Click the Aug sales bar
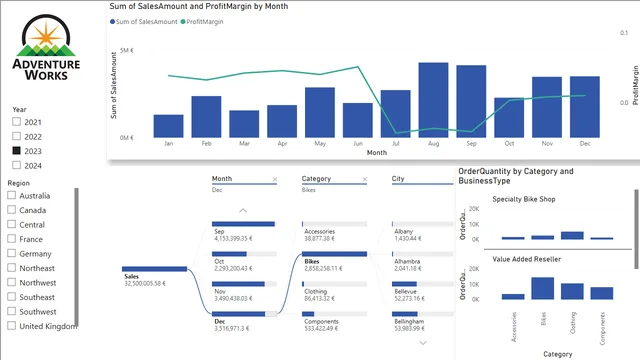The image size is (640, 360). [x=433, y=100]
